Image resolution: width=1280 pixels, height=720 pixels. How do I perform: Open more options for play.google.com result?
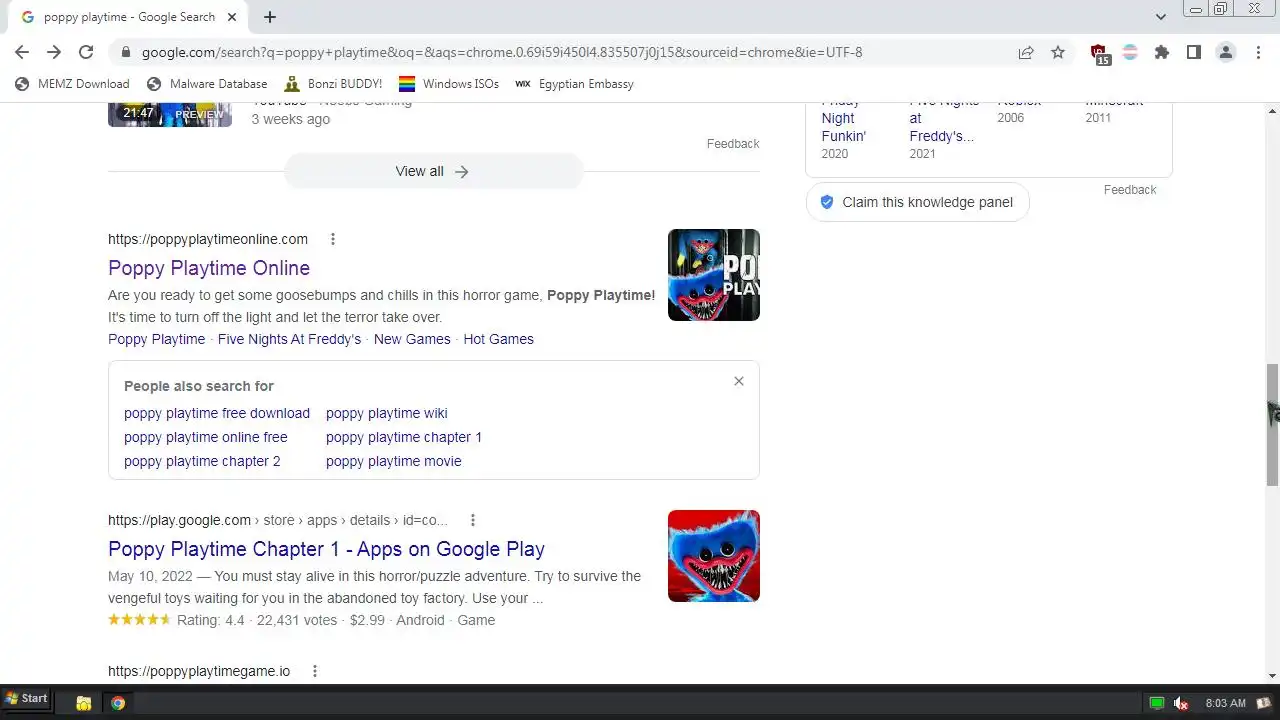(473, 520)
